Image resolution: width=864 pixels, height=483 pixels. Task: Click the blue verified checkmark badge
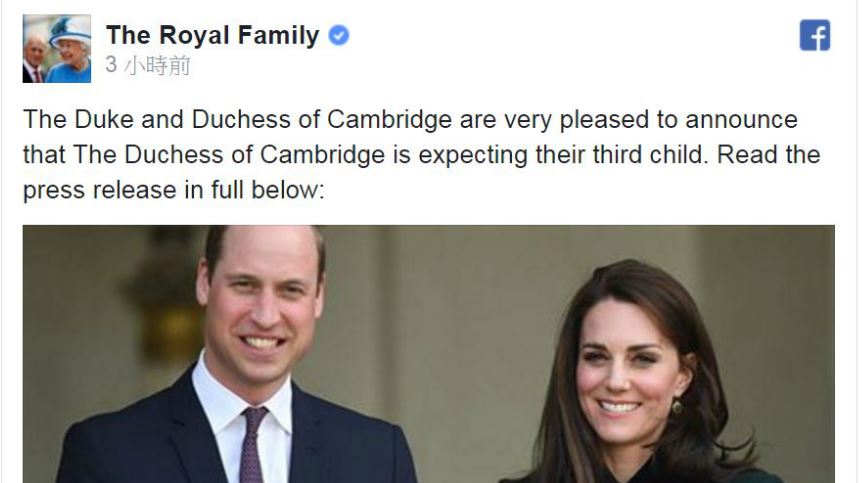[339, 36]
